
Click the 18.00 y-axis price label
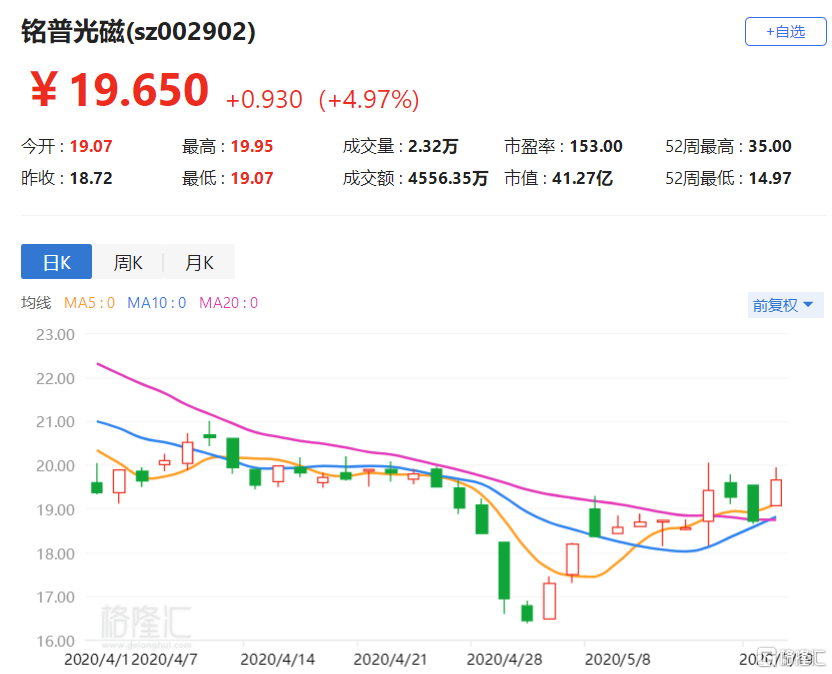click(55, 554)
